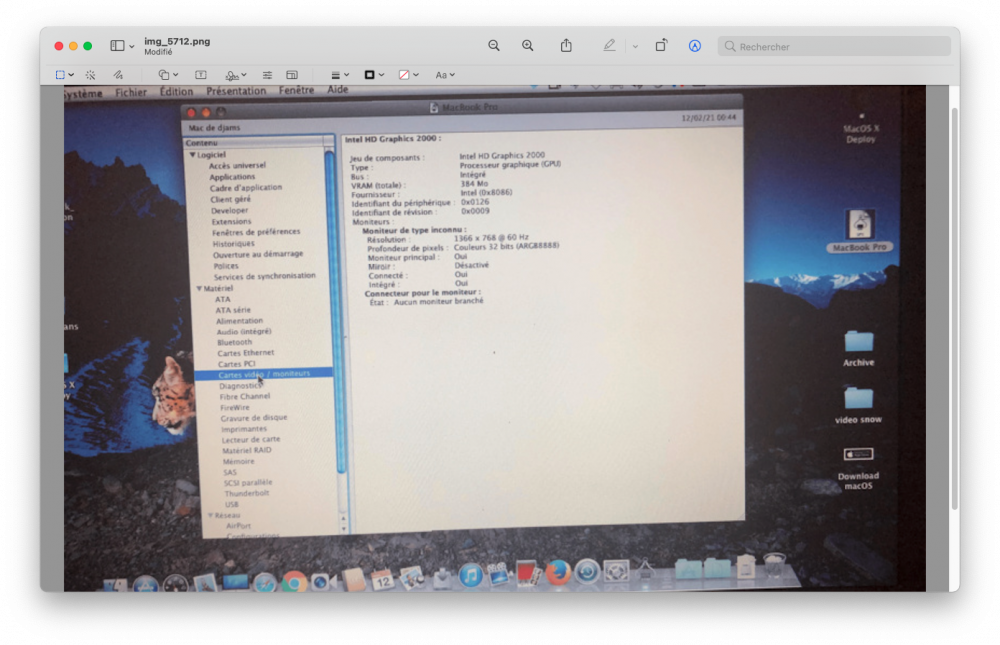The width and height of the screenshot is (1000, 645).
Task: Click the line style icon
Action: [335, 75]
